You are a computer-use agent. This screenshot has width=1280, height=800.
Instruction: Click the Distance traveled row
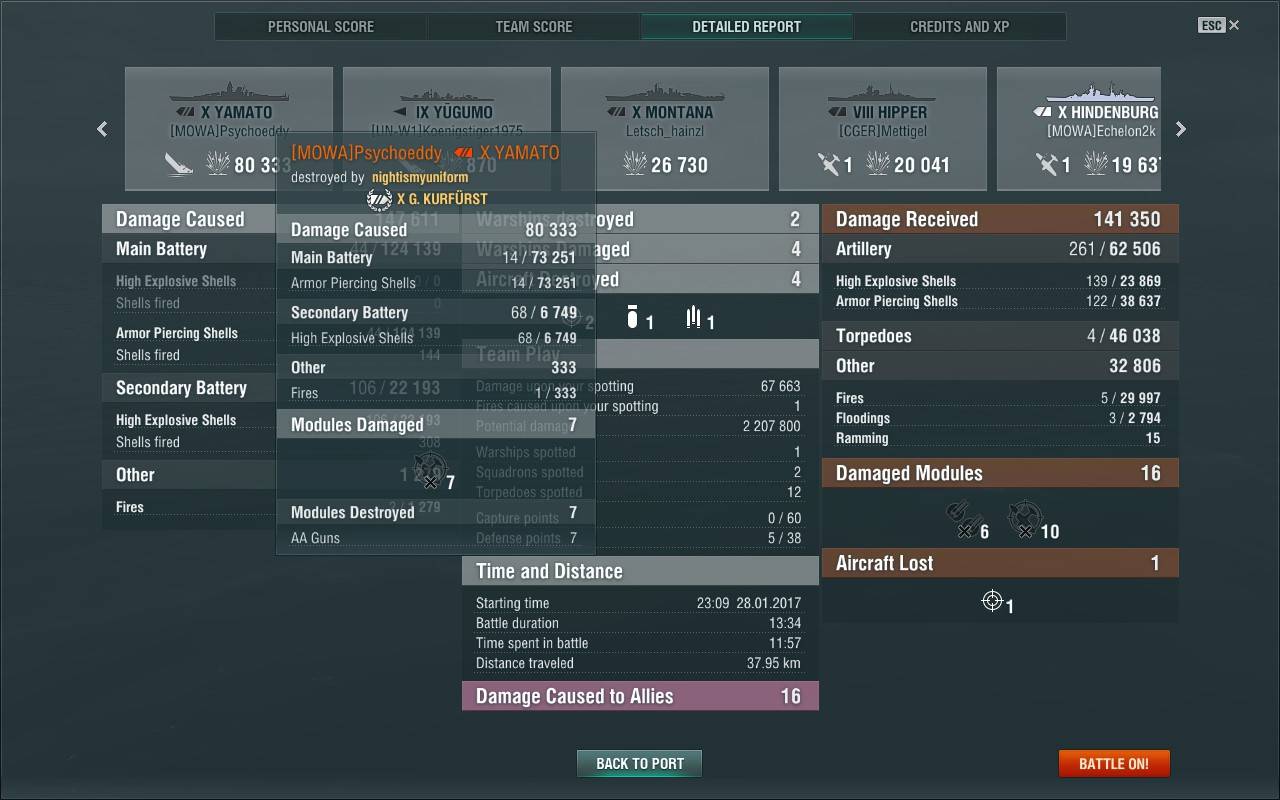click(x=640, y=663)
